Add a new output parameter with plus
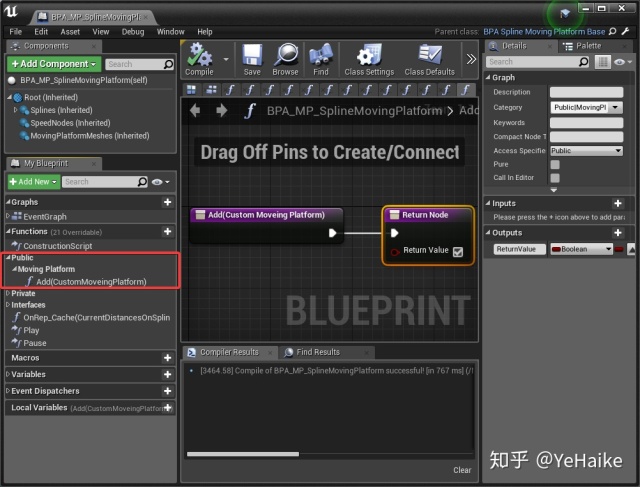Viewport: 640px width, 487px height. [618, 233]
